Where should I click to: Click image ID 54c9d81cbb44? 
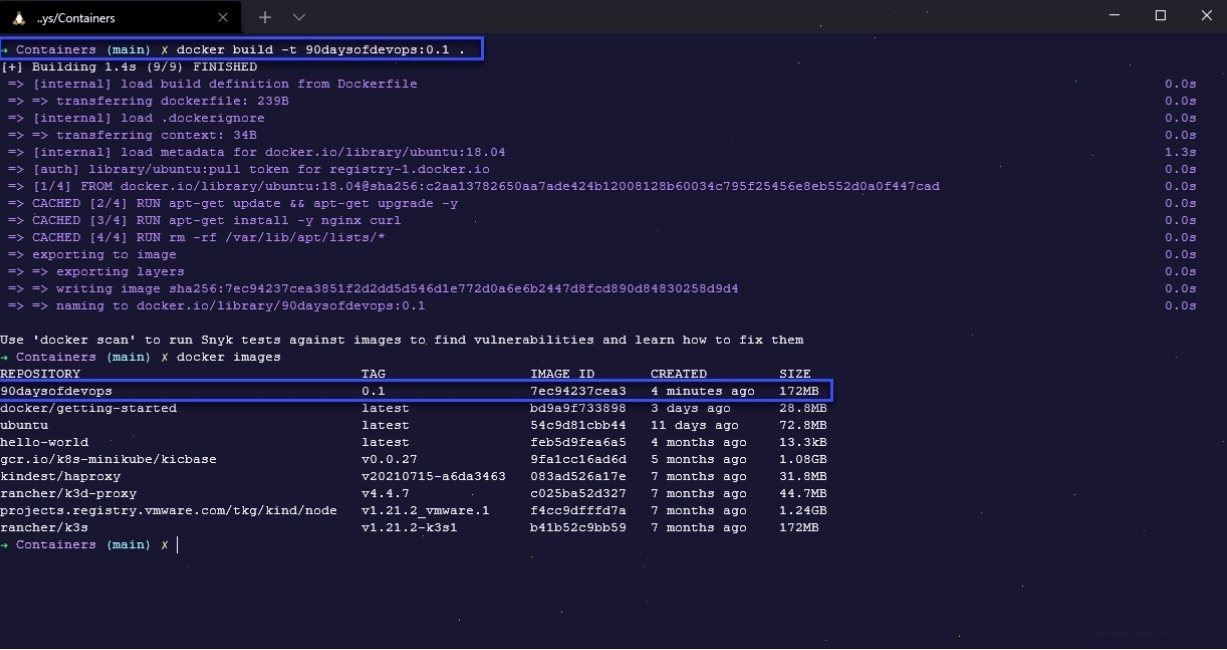click(x=578, y=425)
